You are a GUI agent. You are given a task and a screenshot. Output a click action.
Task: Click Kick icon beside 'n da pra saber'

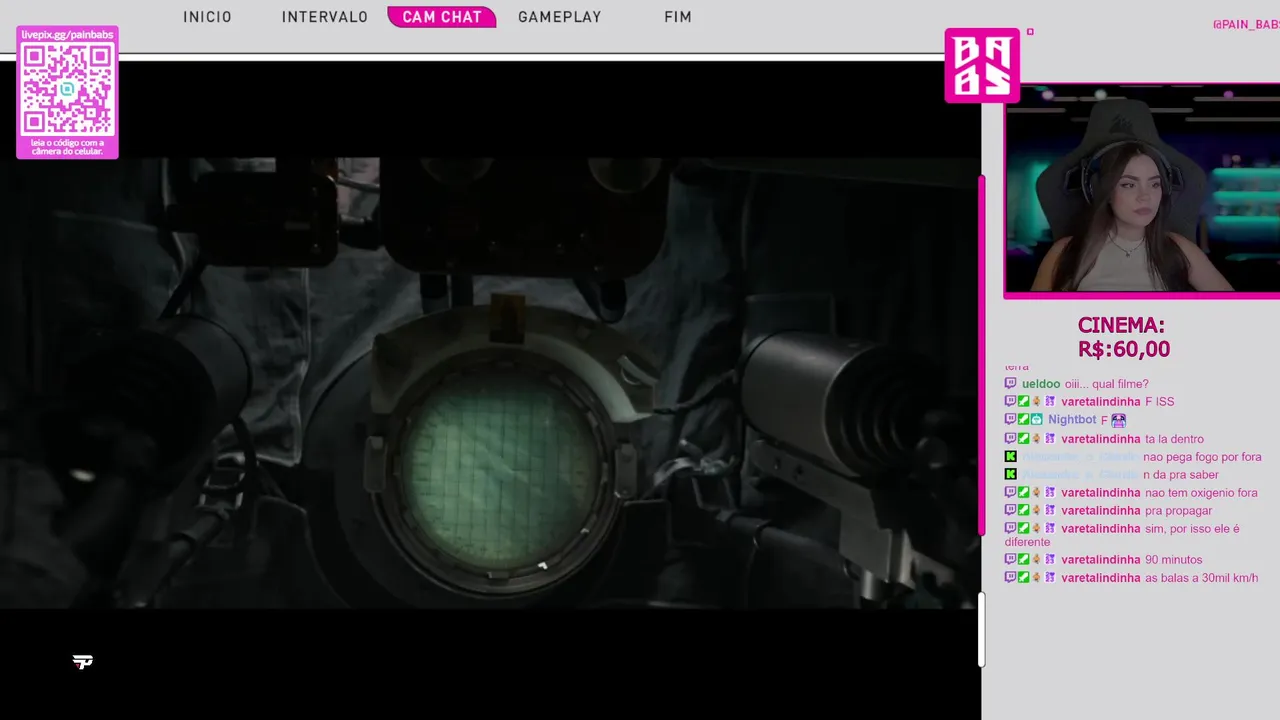[x=1010, y=475]
